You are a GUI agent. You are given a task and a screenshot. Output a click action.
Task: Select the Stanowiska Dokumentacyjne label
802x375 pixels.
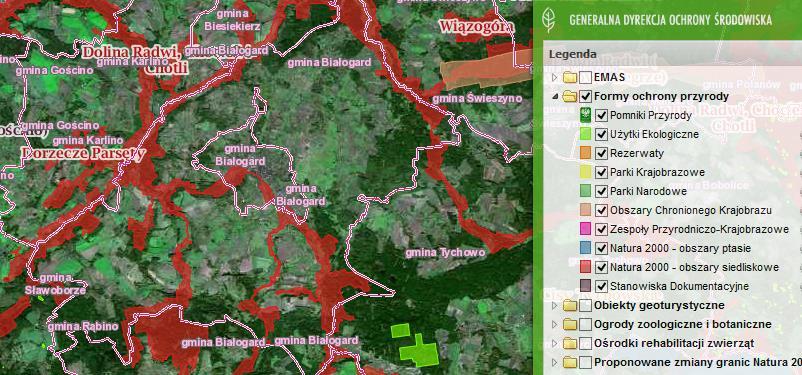pos(679,286)
